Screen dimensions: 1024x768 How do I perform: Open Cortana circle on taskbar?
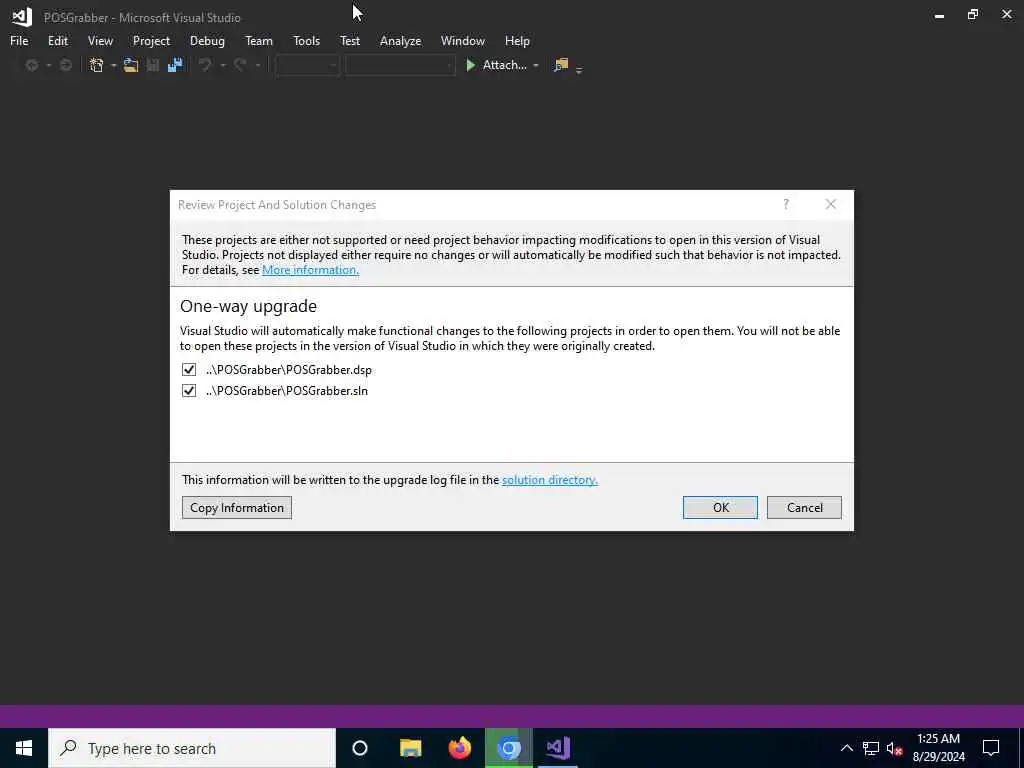pos(360,748)
